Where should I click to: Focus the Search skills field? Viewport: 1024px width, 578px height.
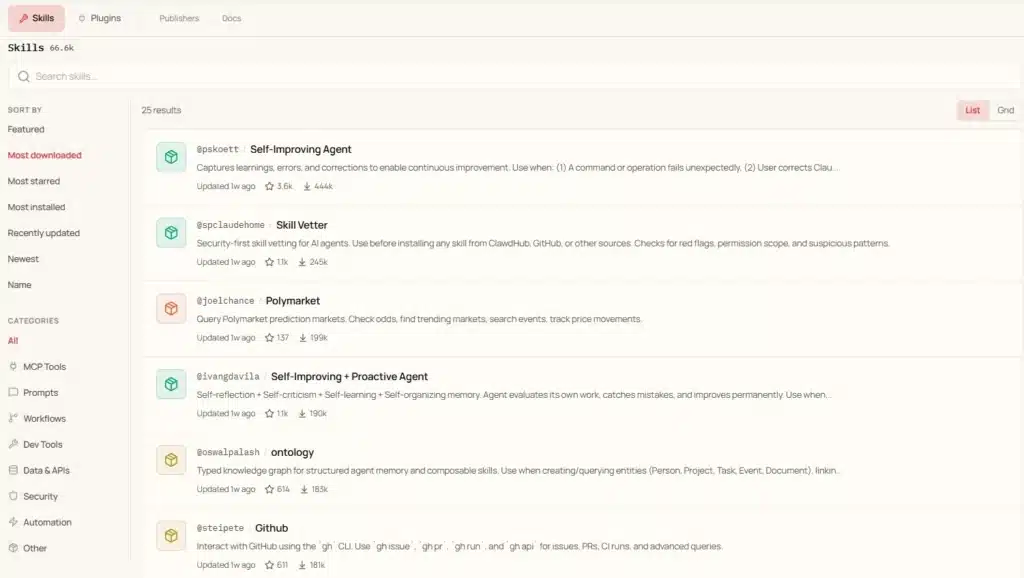pos(515,76)
